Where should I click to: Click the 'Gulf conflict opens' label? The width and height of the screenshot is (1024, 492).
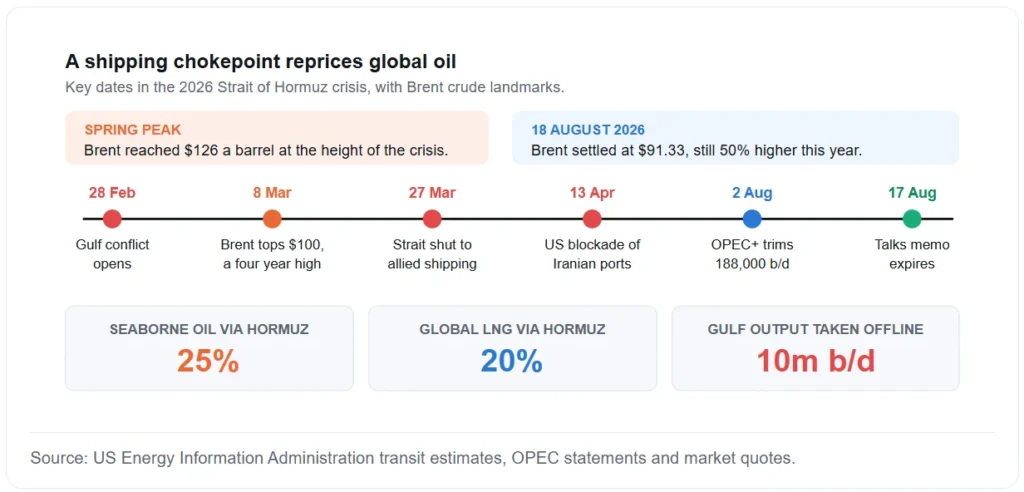click(112, 254)
